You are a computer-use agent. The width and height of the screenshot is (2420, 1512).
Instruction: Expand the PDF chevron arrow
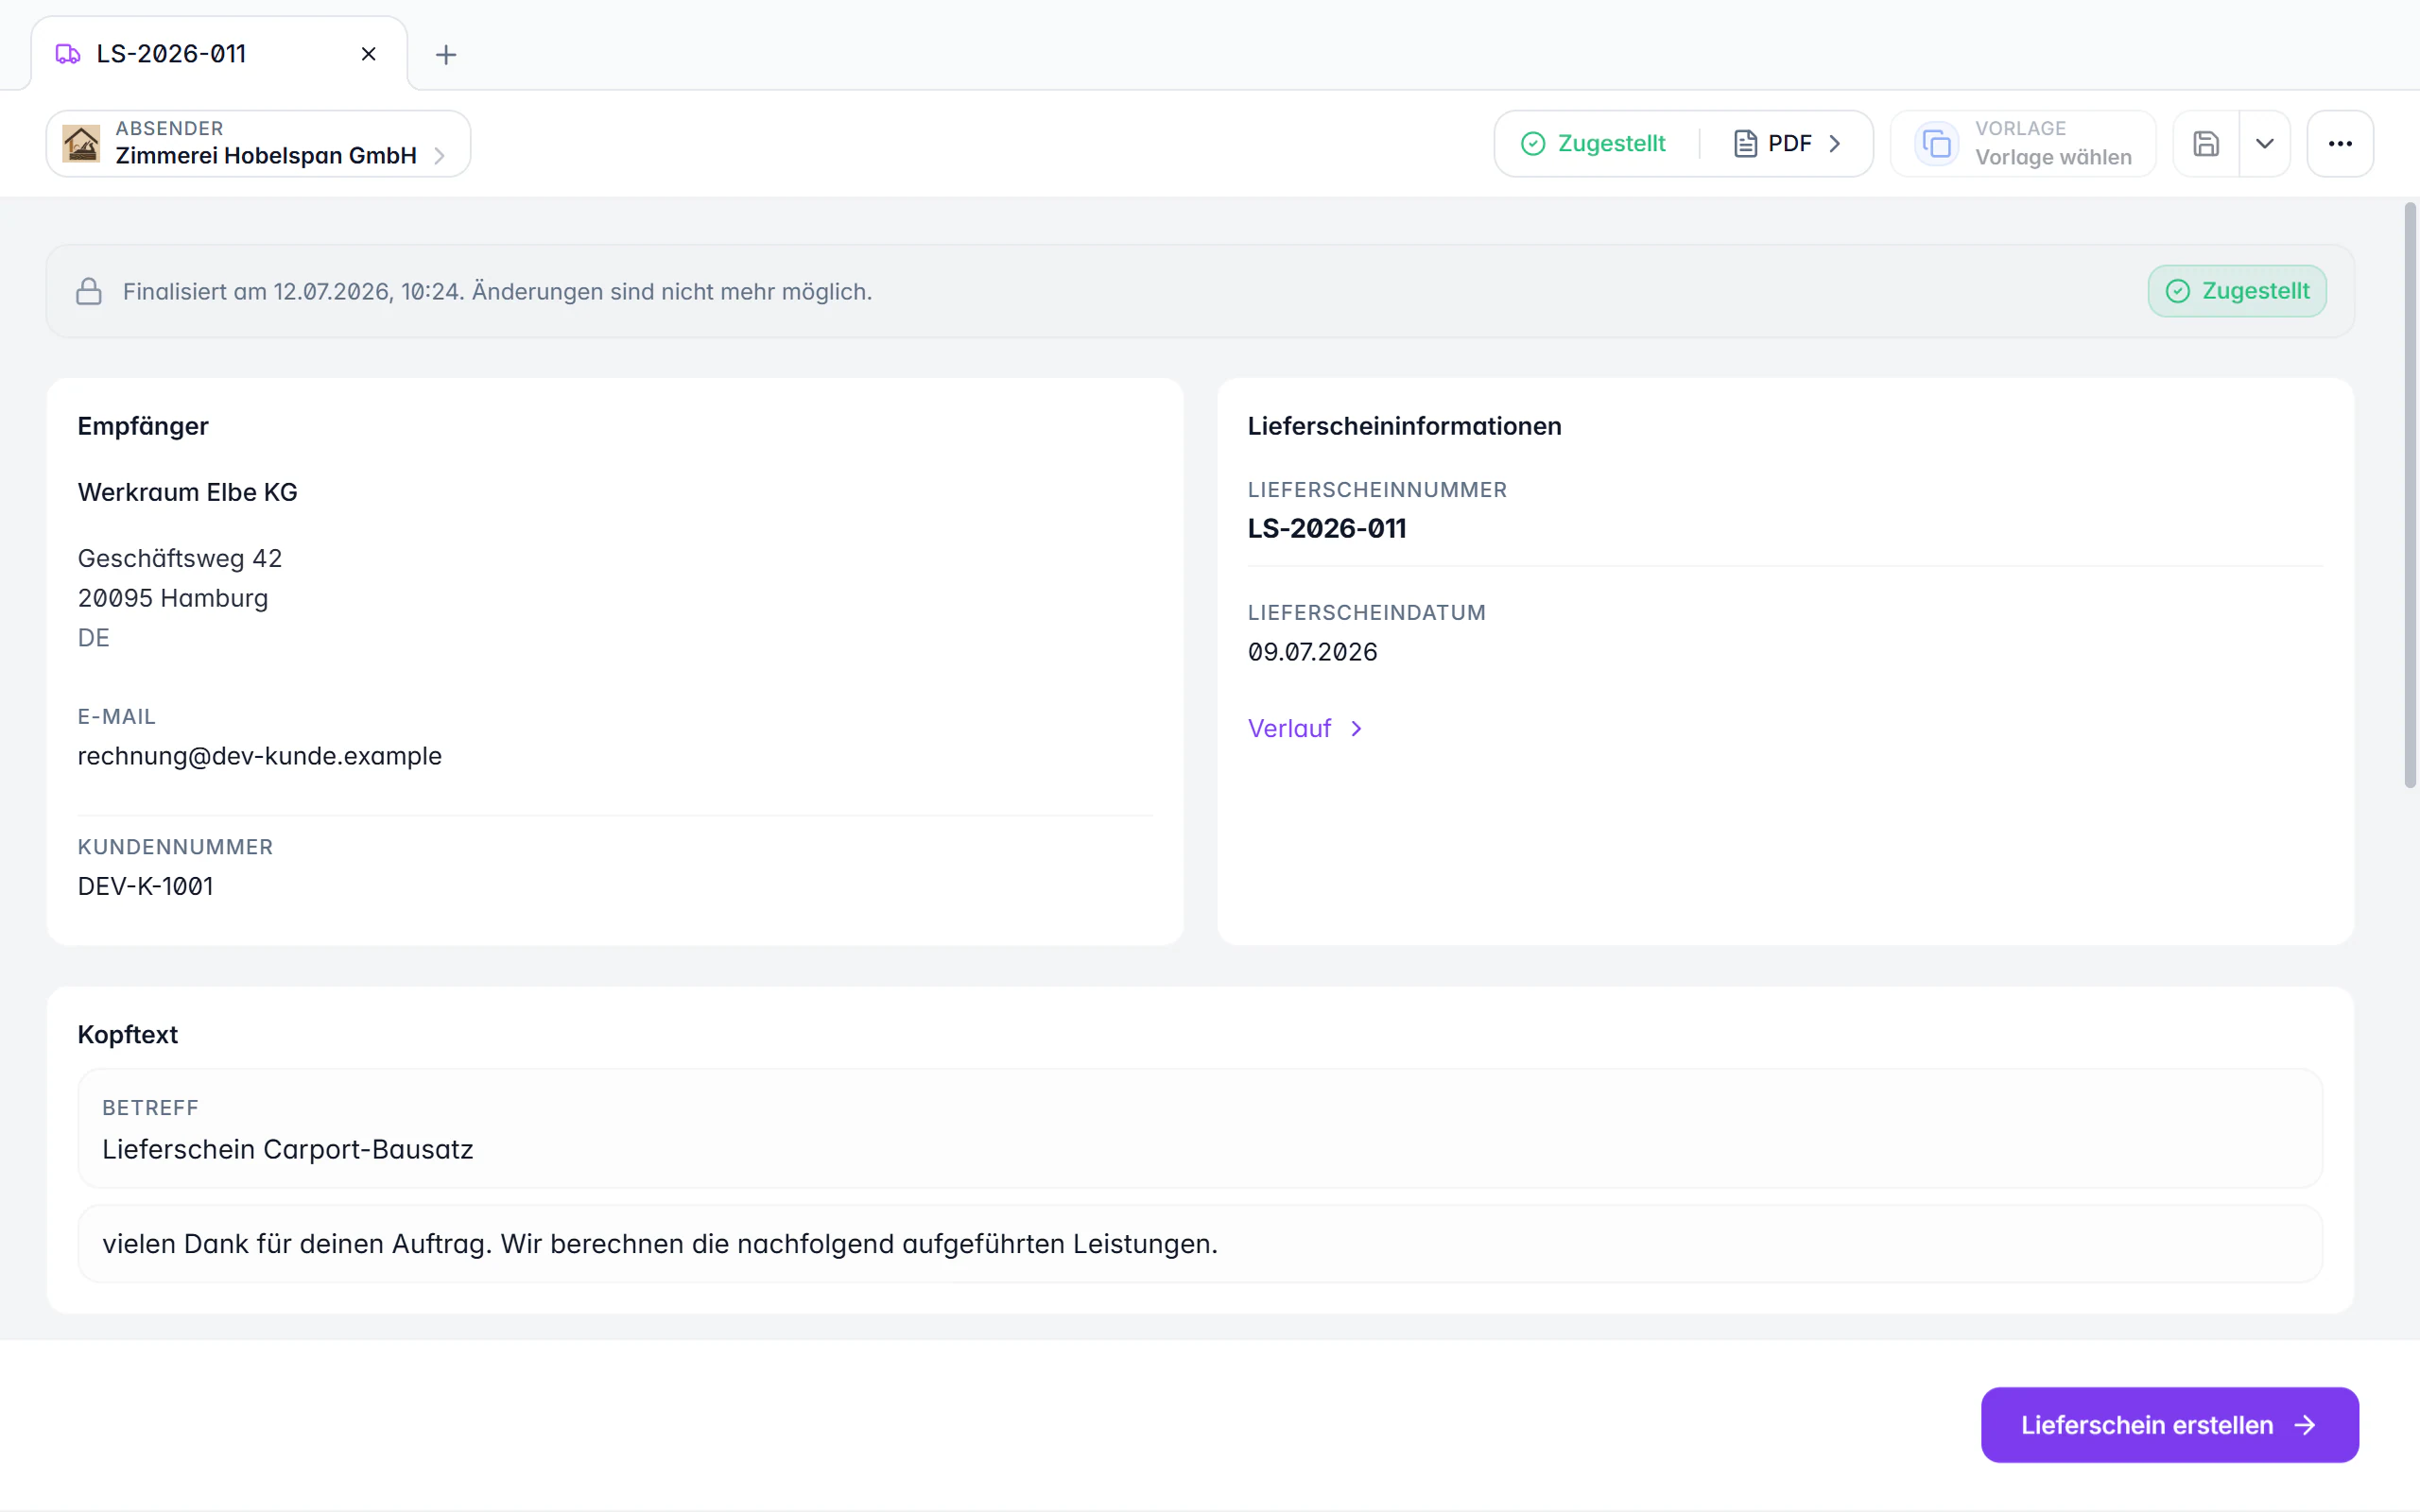1834,143
